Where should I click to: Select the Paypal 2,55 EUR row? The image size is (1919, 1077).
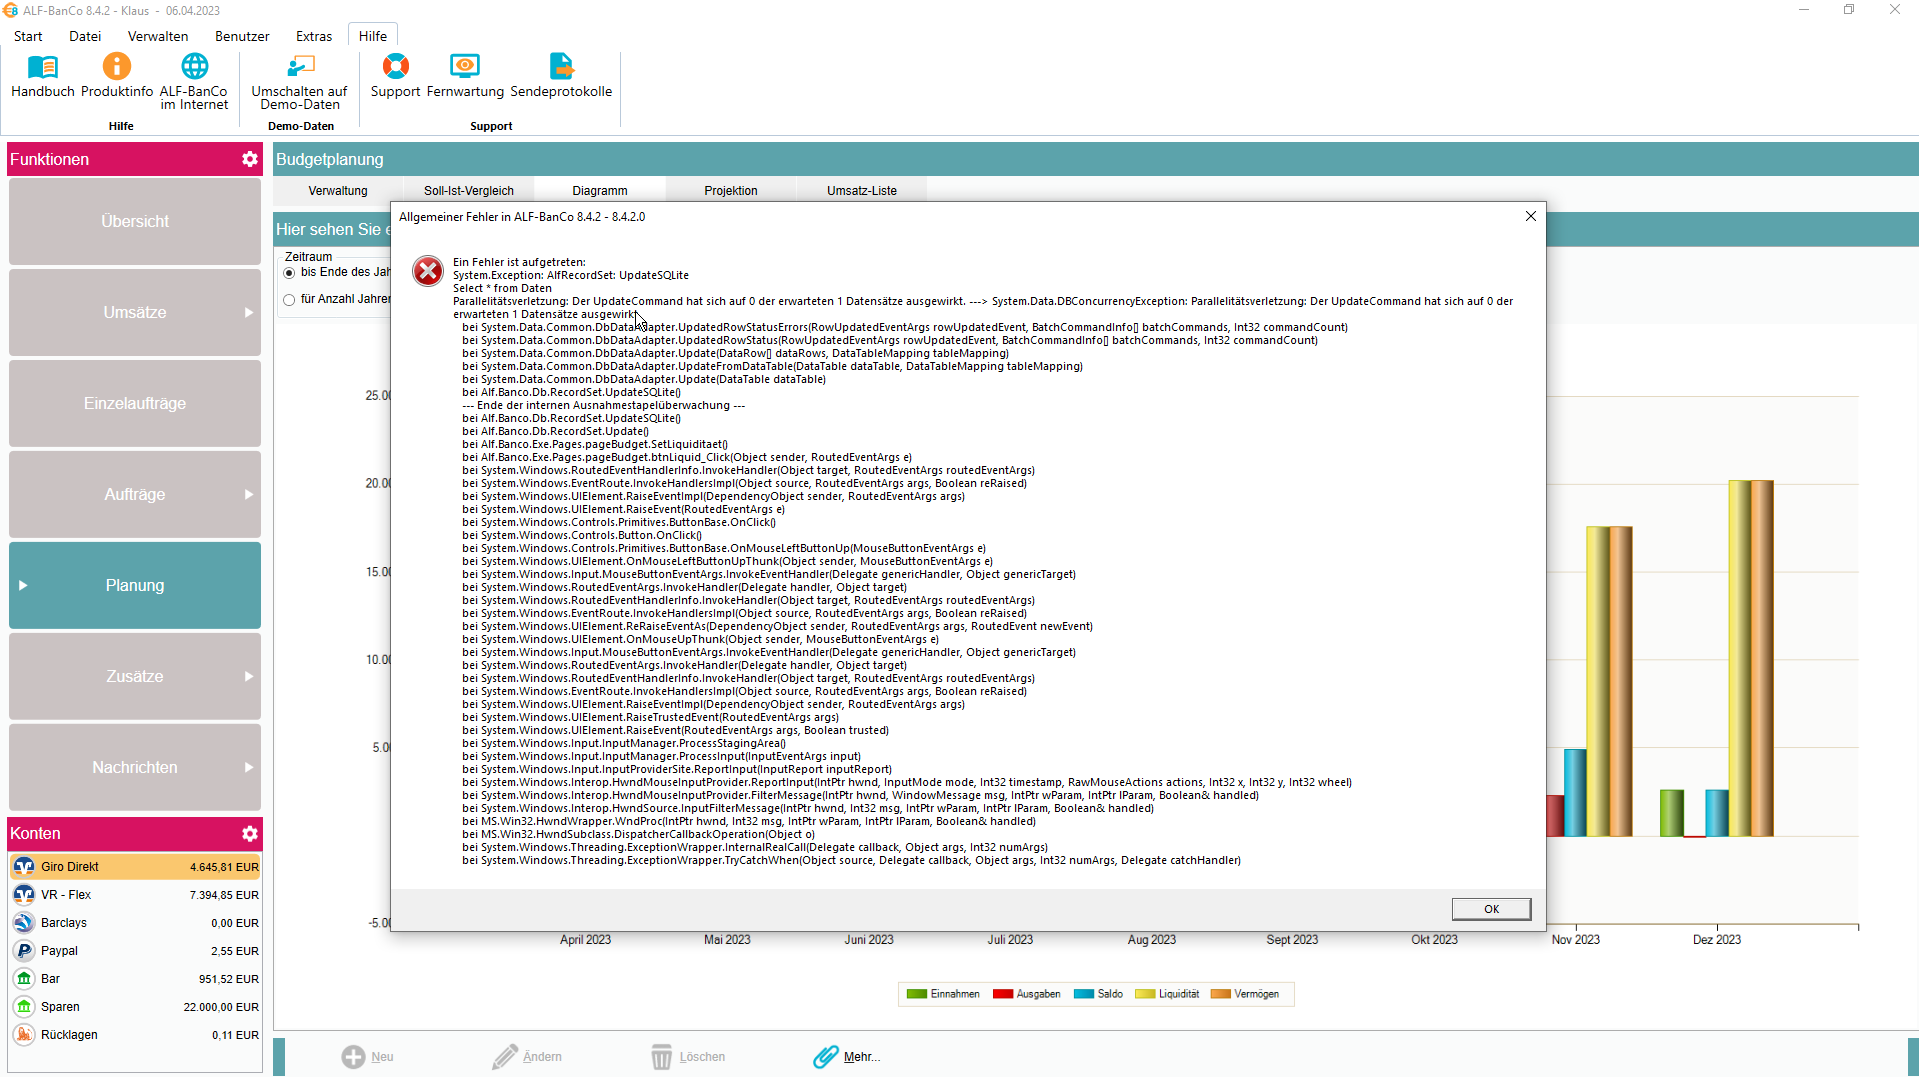click(x=135, y=951)
